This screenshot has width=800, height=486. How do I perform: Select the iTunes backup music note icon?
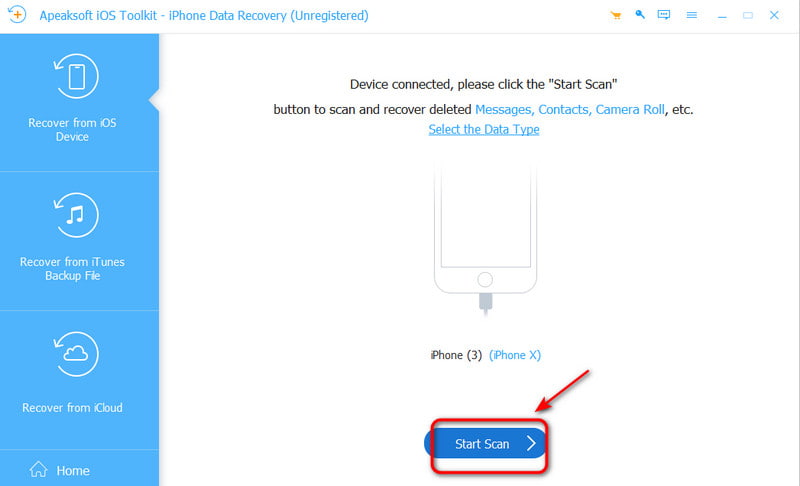(x=76, y=215)
